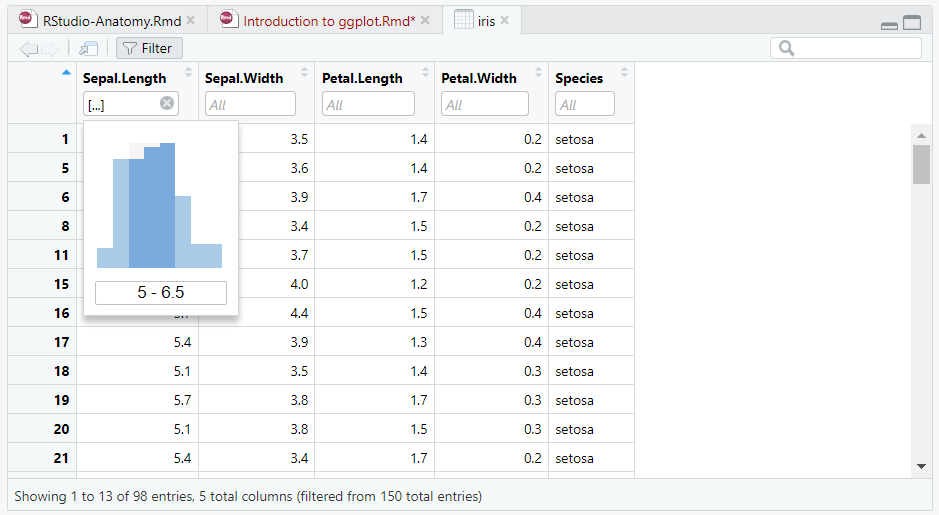Open the Petal.Length filter box
The image size is (939, 515).
click(x=368, y=104)
